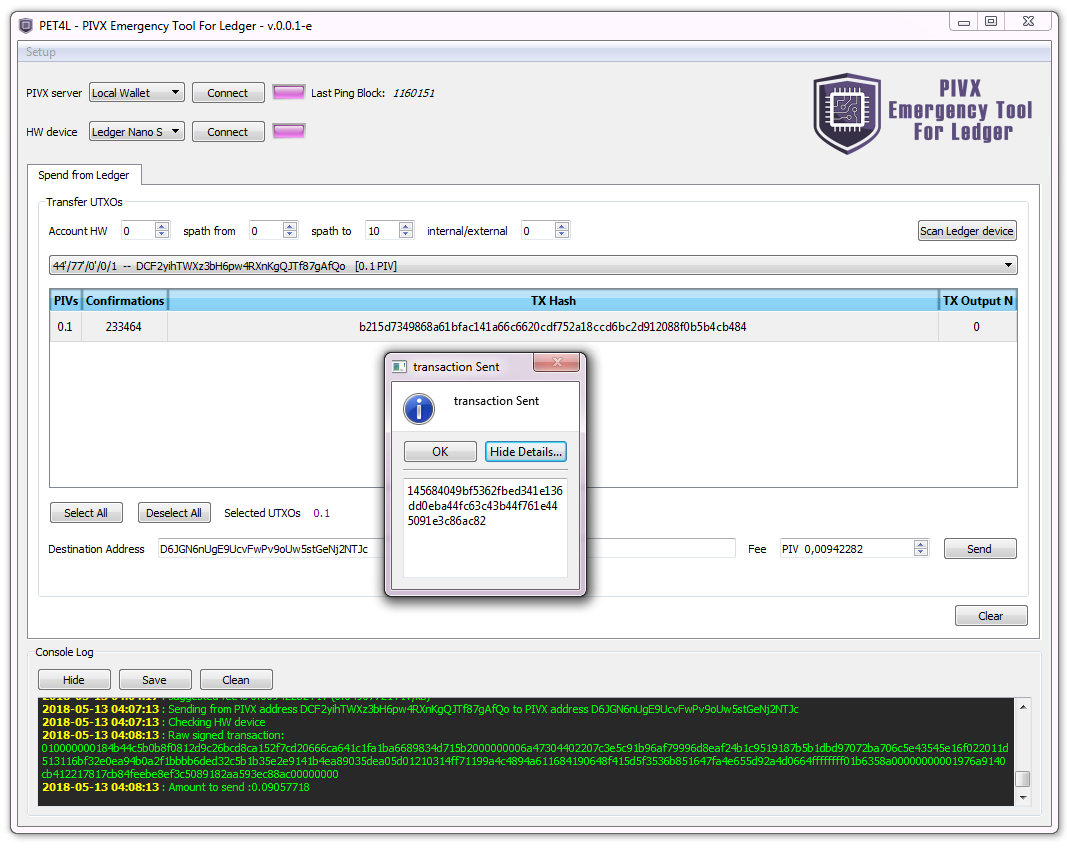Connect to the PIVX server
Screen dimensions: 1067x850
(228, 93)
